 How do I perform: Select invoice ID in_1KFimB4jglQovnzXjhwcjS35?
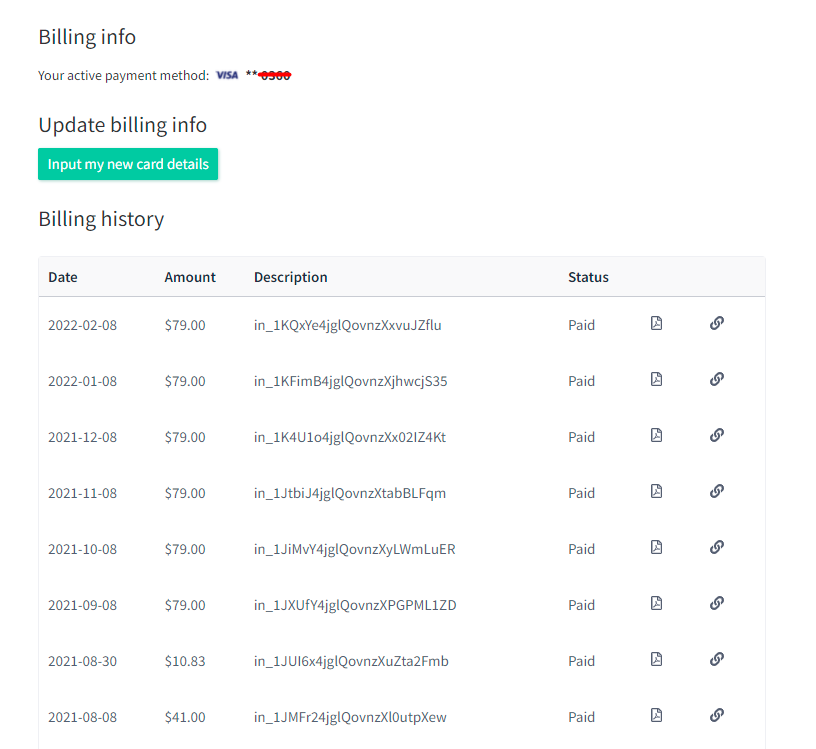coord(351,382)
